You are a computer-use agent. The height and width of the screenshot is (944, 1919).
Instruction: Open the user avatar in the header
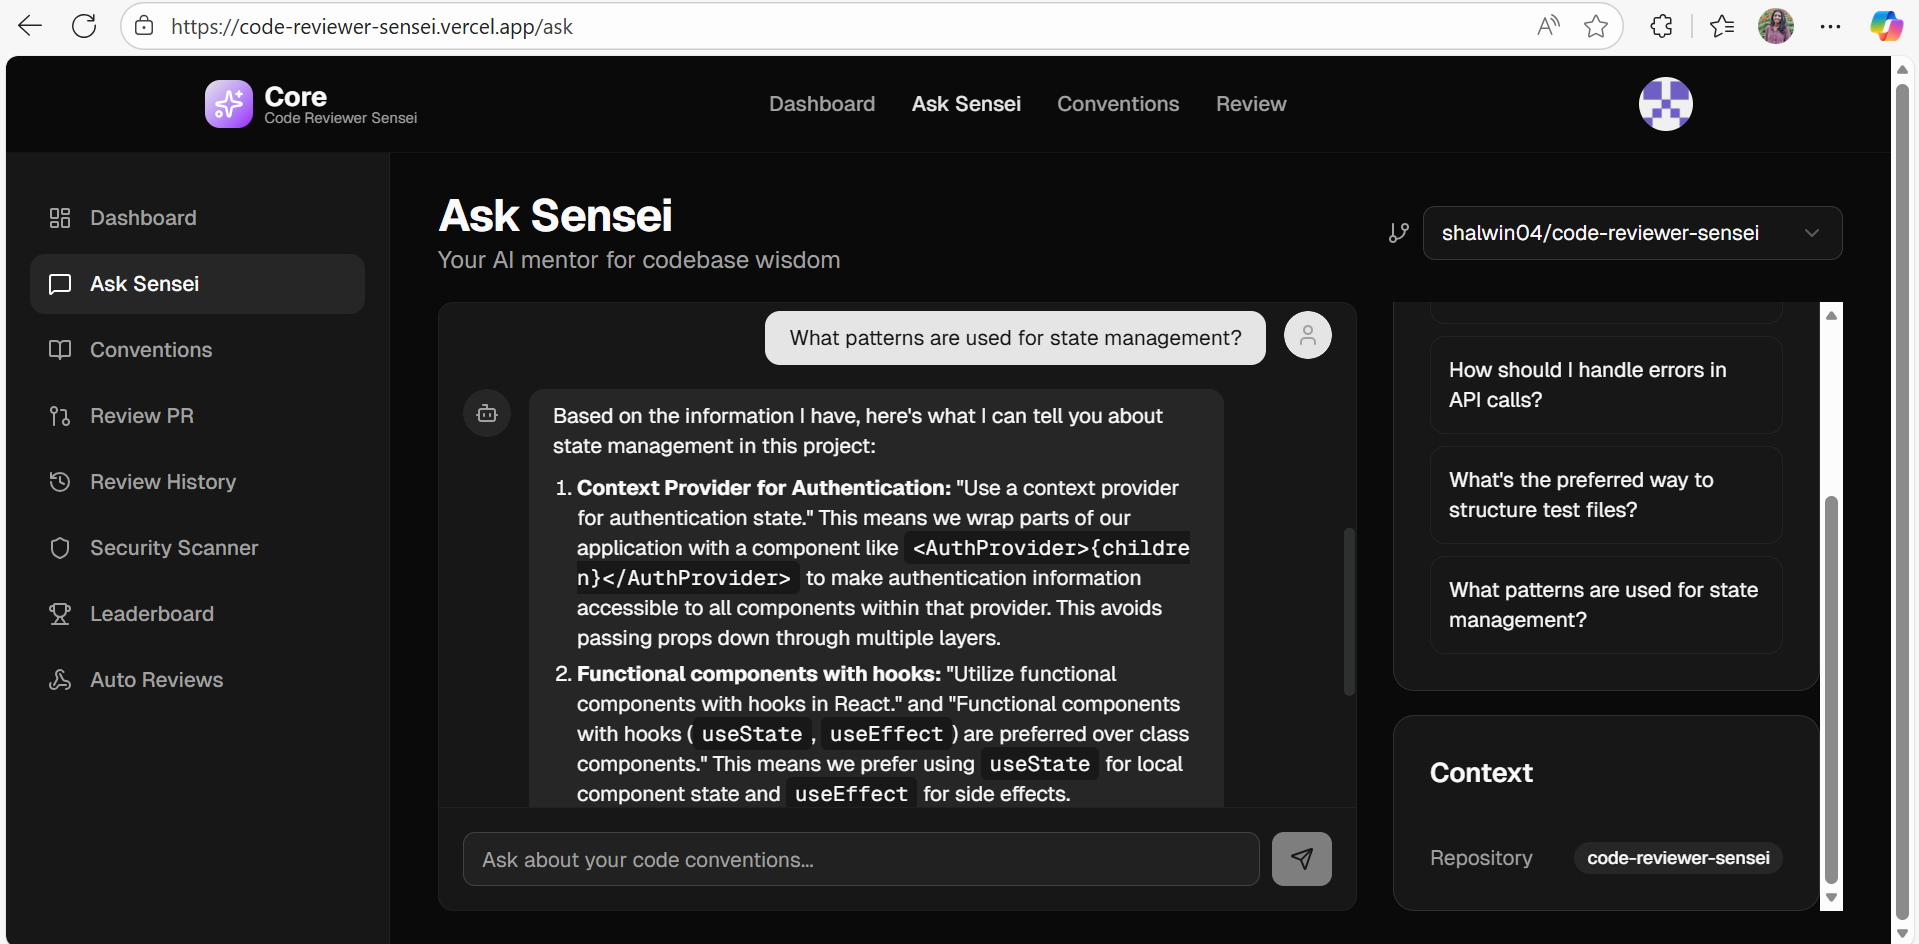click(x=1665, y=104)
